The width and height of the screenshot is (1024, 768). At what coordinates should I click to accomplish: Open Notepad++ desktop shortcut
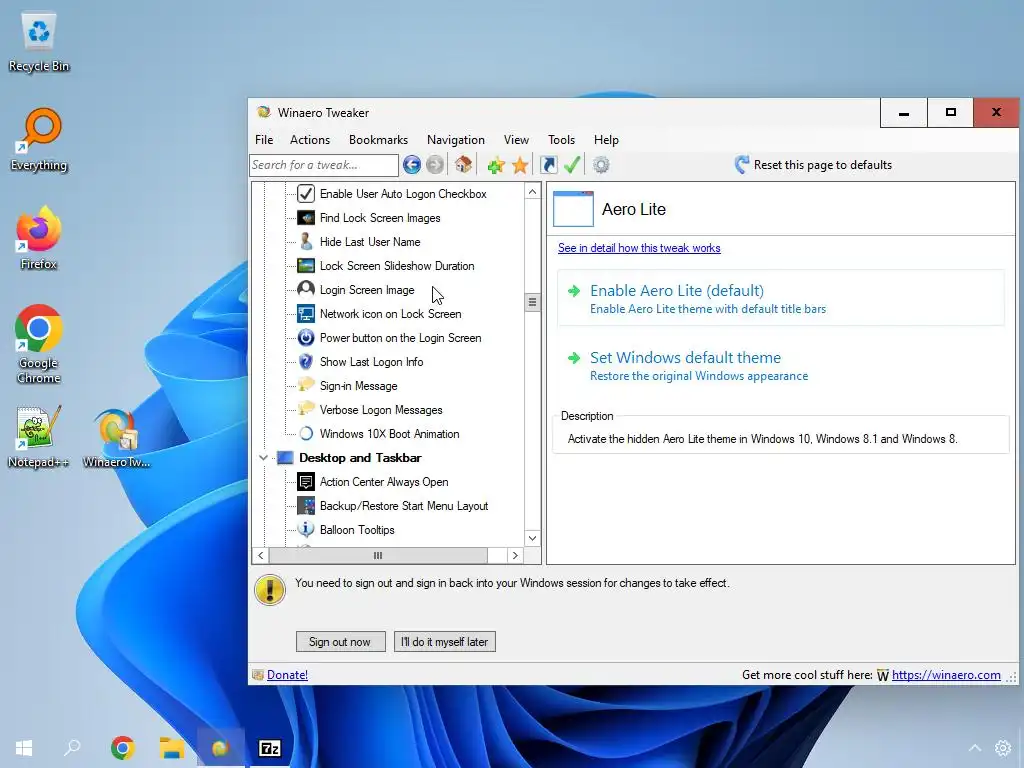click(x=39, y=436)
